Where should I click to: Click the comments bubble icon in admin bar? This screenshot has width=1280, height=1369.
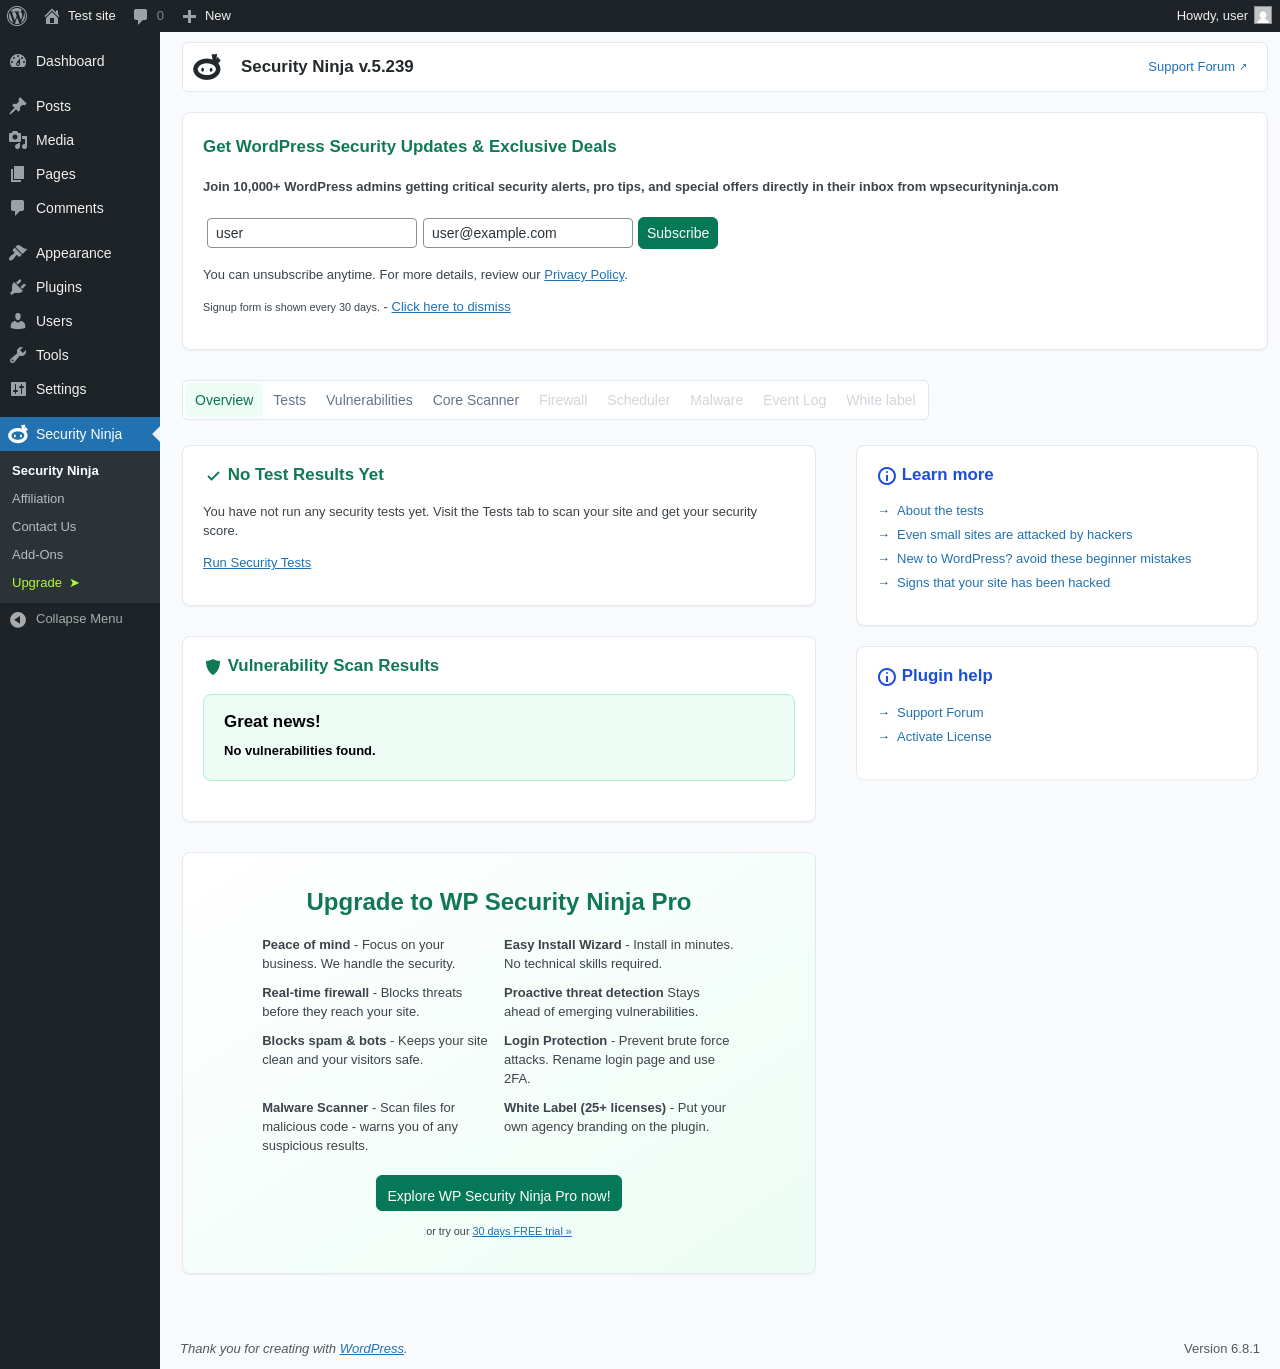pyautogui.click(x=140, y=16)
